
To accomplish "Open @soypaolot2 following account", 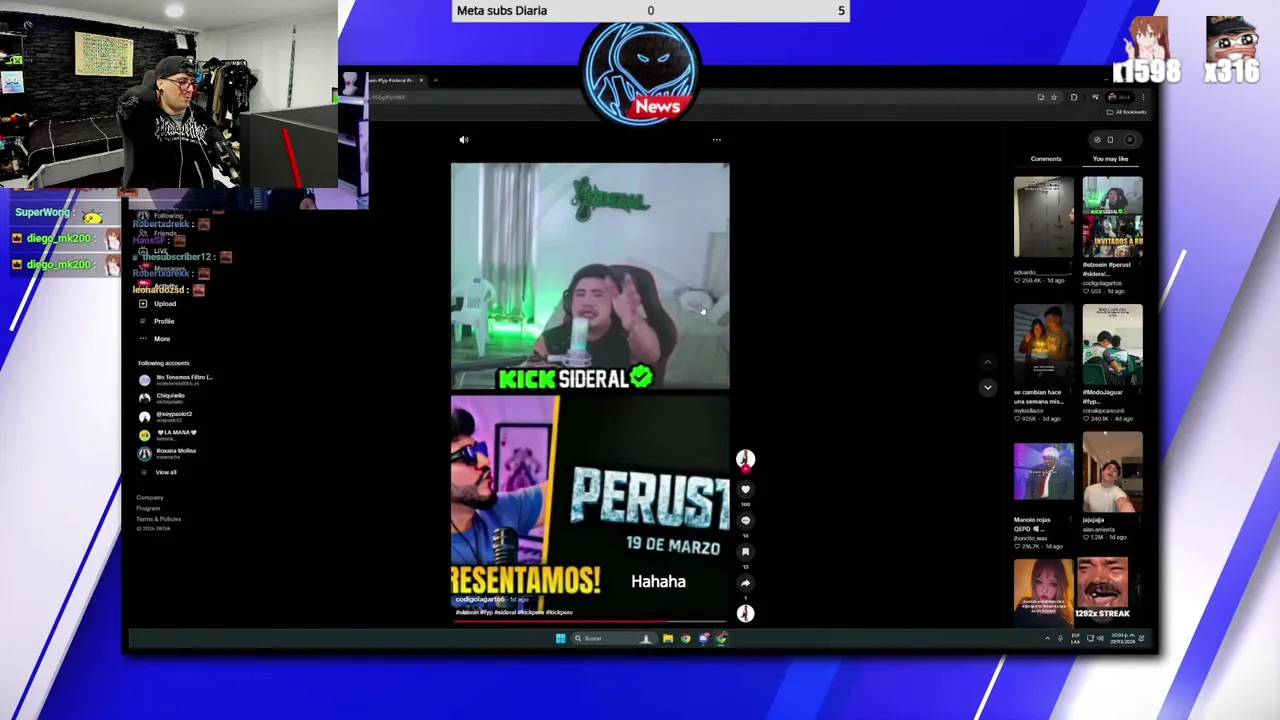I will click(167, 416).
